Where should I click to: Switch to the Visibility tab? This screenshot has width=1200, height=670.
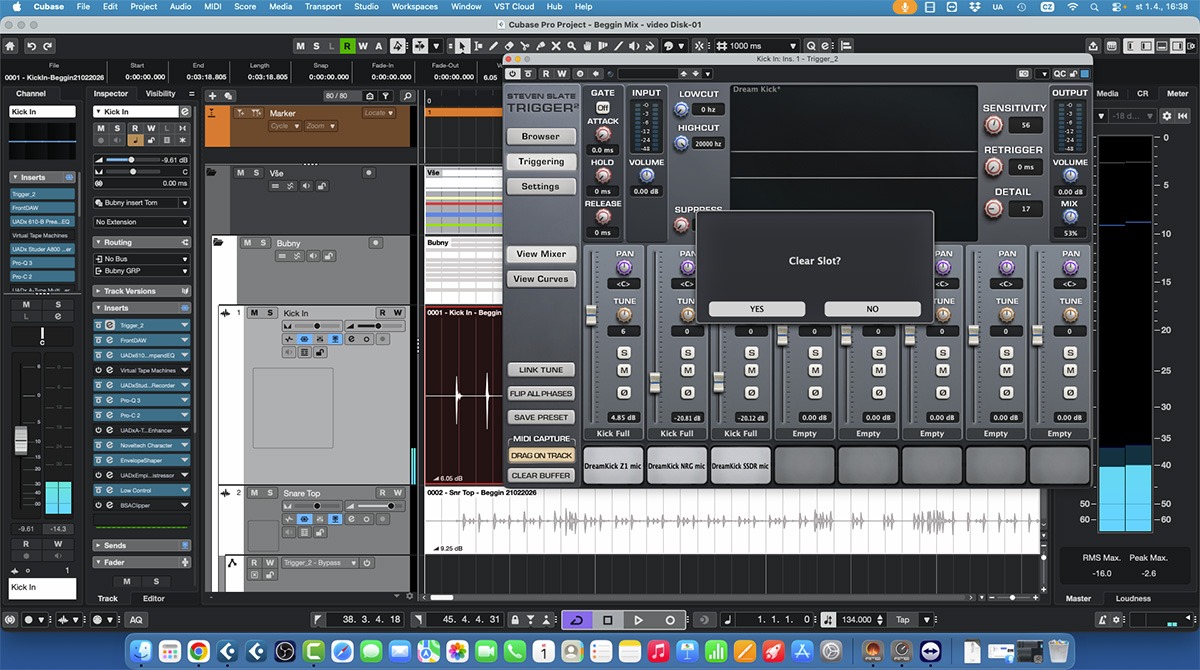161,94
